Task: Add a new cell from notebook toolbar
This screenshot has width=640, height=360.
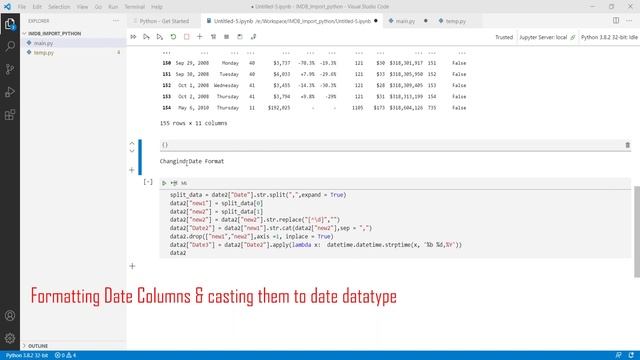Action: (200, 37)
